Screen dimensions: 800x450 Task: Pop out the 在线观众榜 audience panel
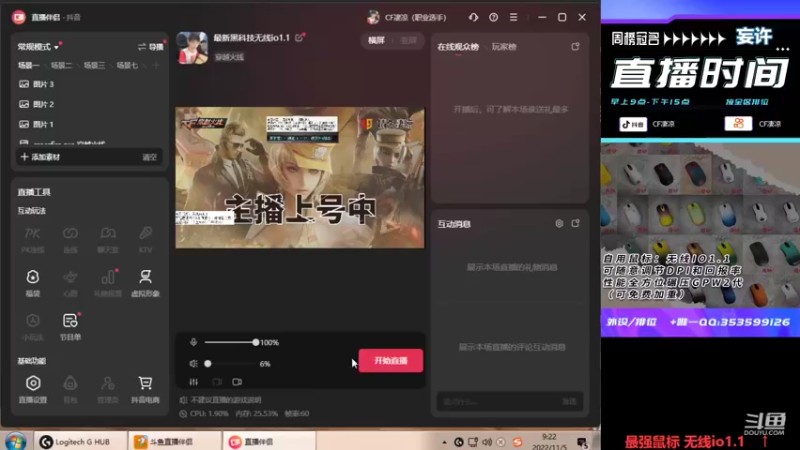pos(576,46)
